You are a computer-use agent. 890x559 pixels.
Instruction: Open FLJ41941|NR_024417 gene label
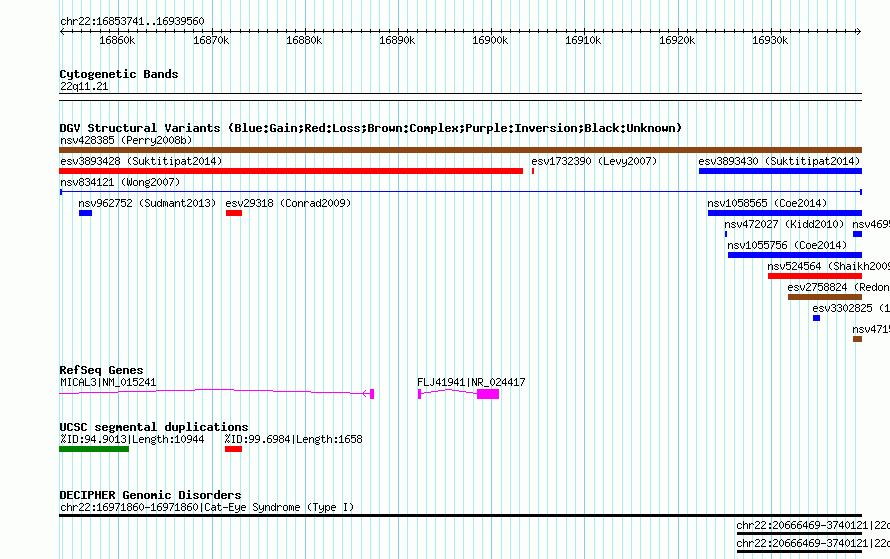[471, 383]
